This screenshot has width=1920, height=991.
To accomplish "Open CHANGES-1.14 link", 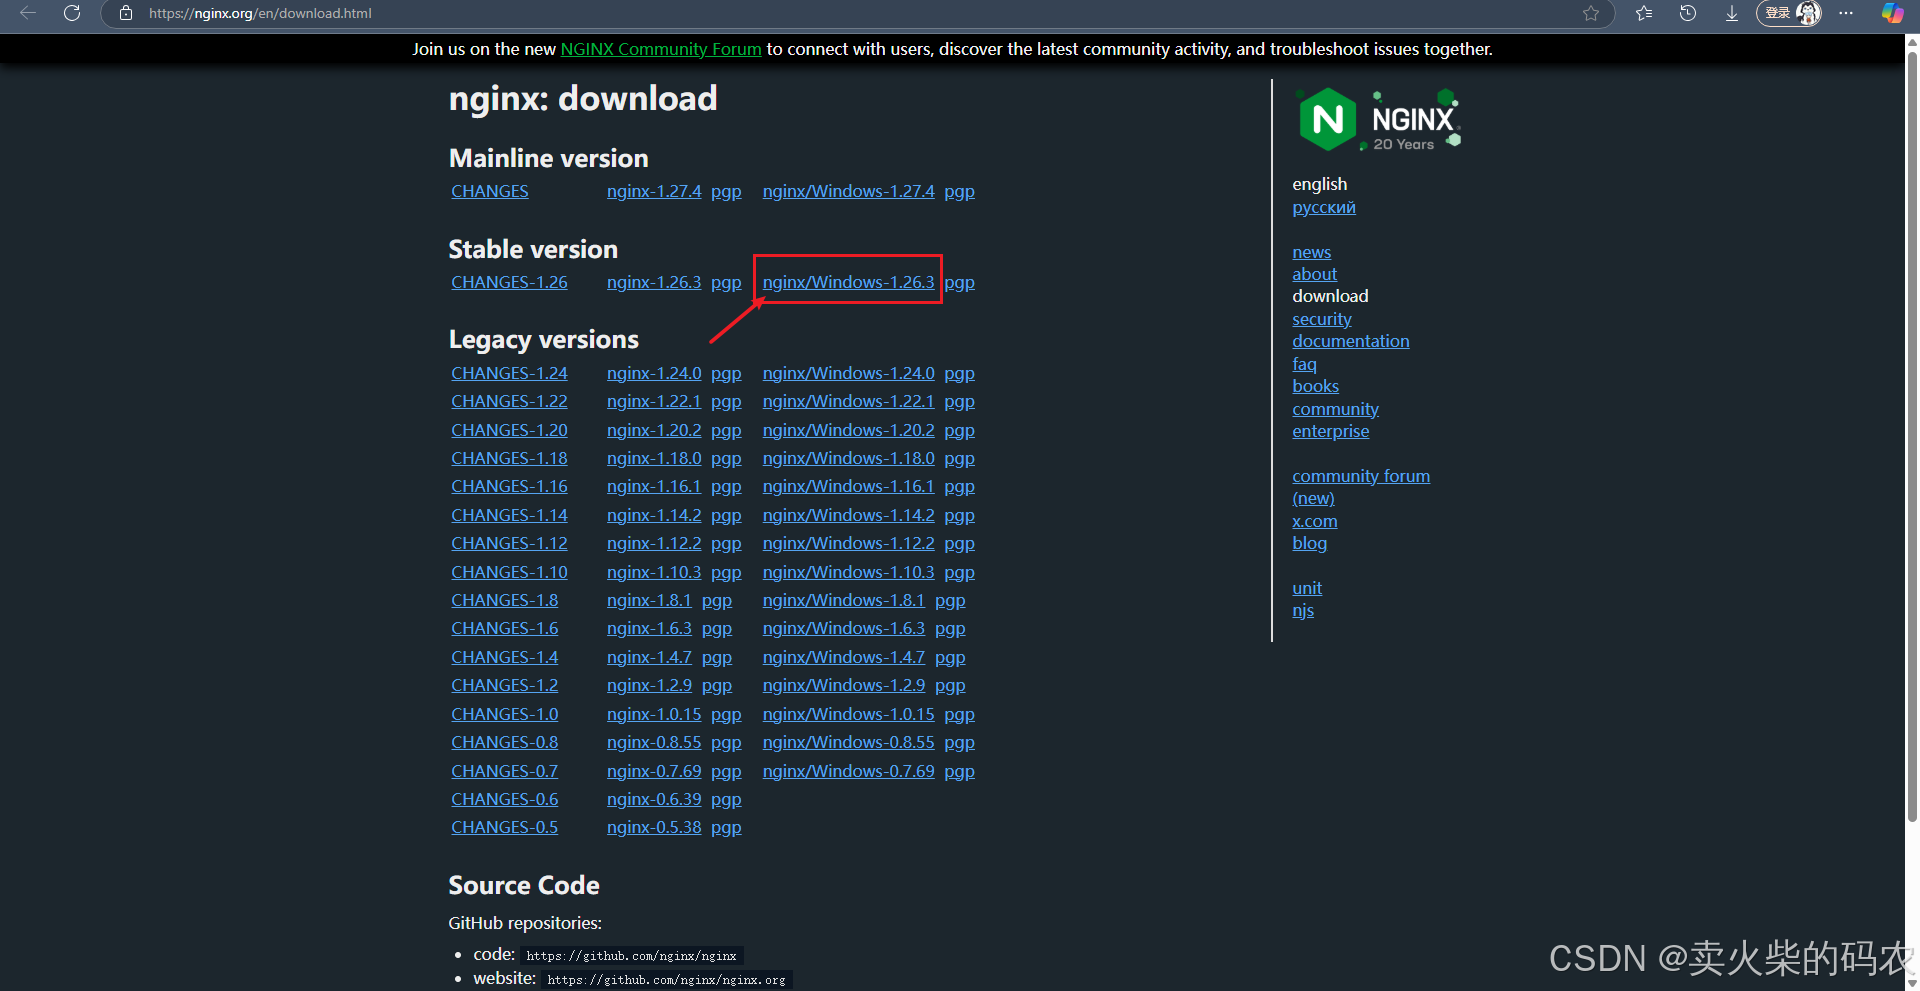I will click(x=509, y=515).
